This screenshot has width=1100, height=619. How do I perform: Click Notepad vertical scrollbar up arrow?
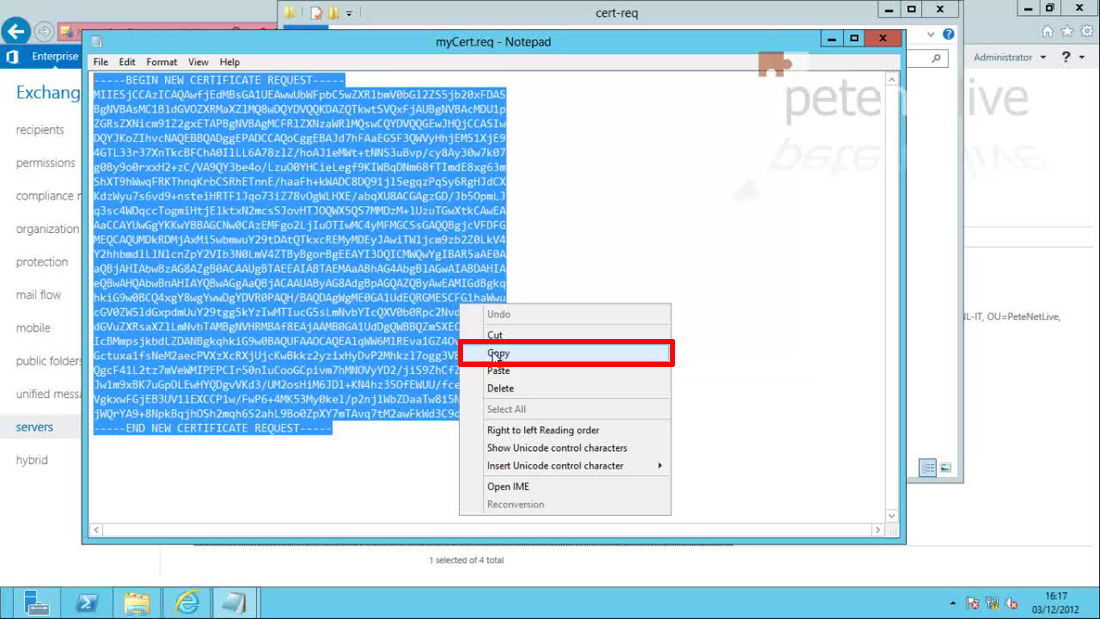tap(892, 80)
